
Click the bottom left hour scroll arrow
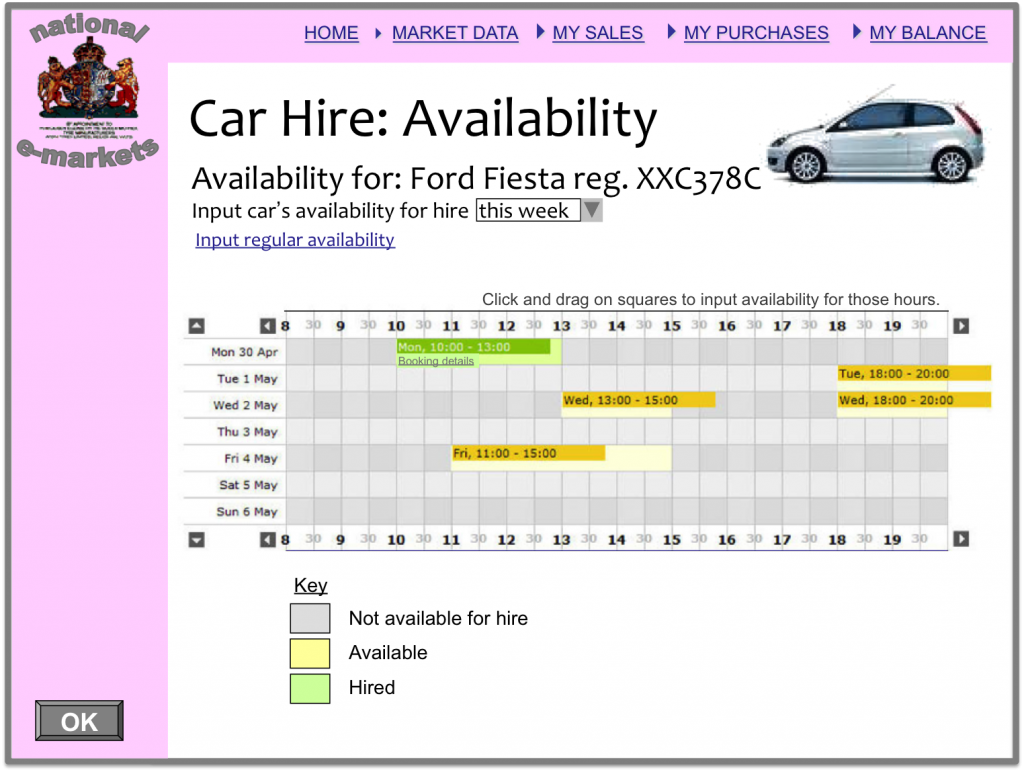point(267,540)
